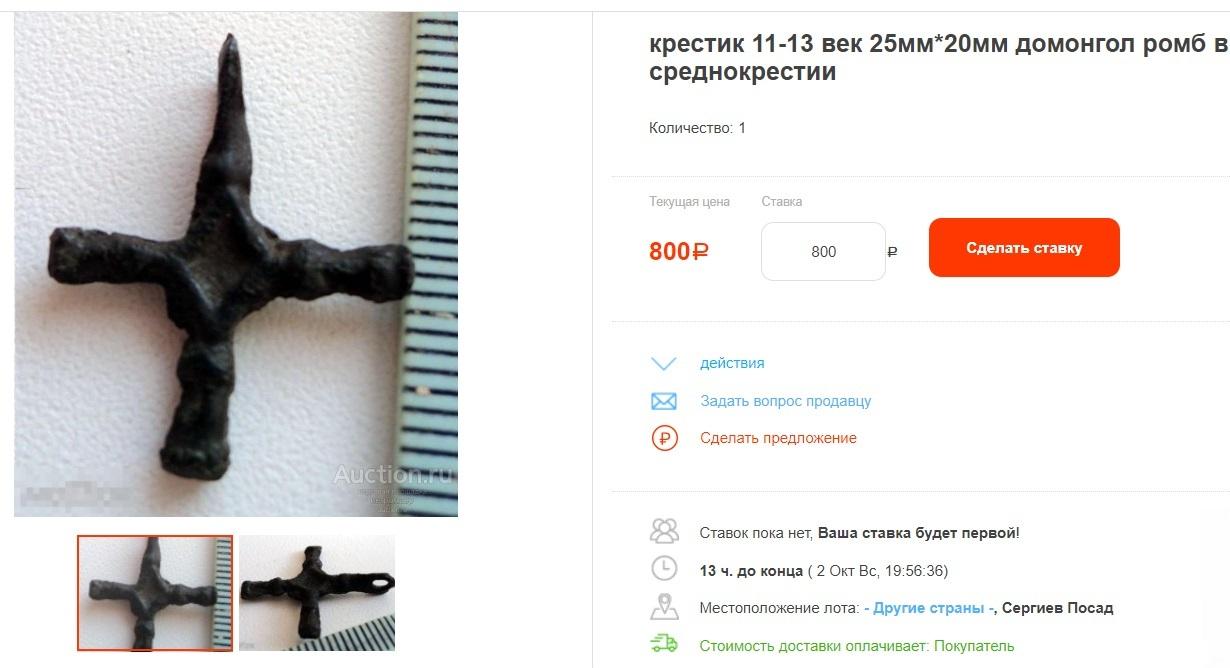
Task: Open the Задать вопрос продавцу link
Action: pyautogui.click(x=786, y=401)
